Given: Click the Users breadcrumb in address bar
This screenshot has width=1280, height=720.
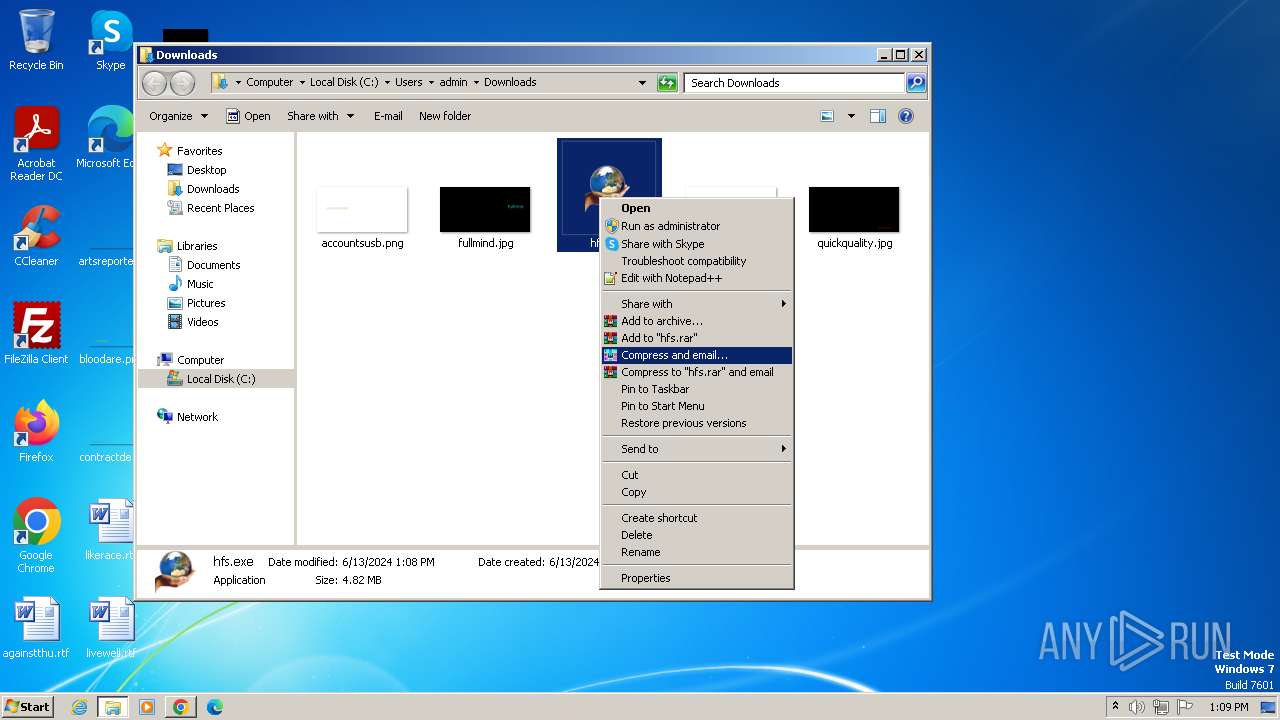Looking at the screenshot, I should (408, 82).
